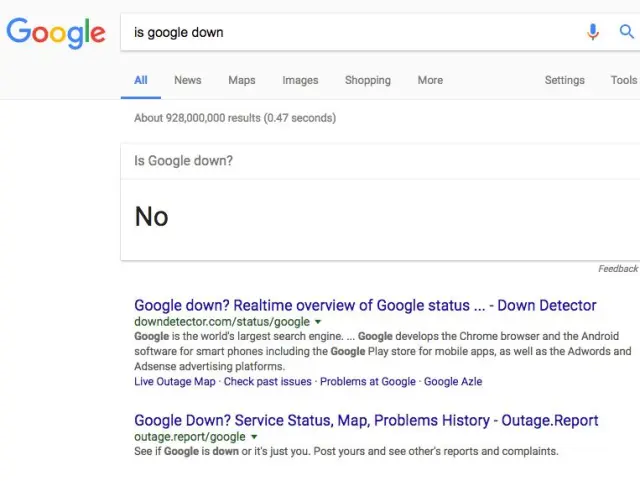This screenshot has width=640, height=481.
Task: Click the 'About 928,000,000 results' count text
Action: tap(235, 118)
